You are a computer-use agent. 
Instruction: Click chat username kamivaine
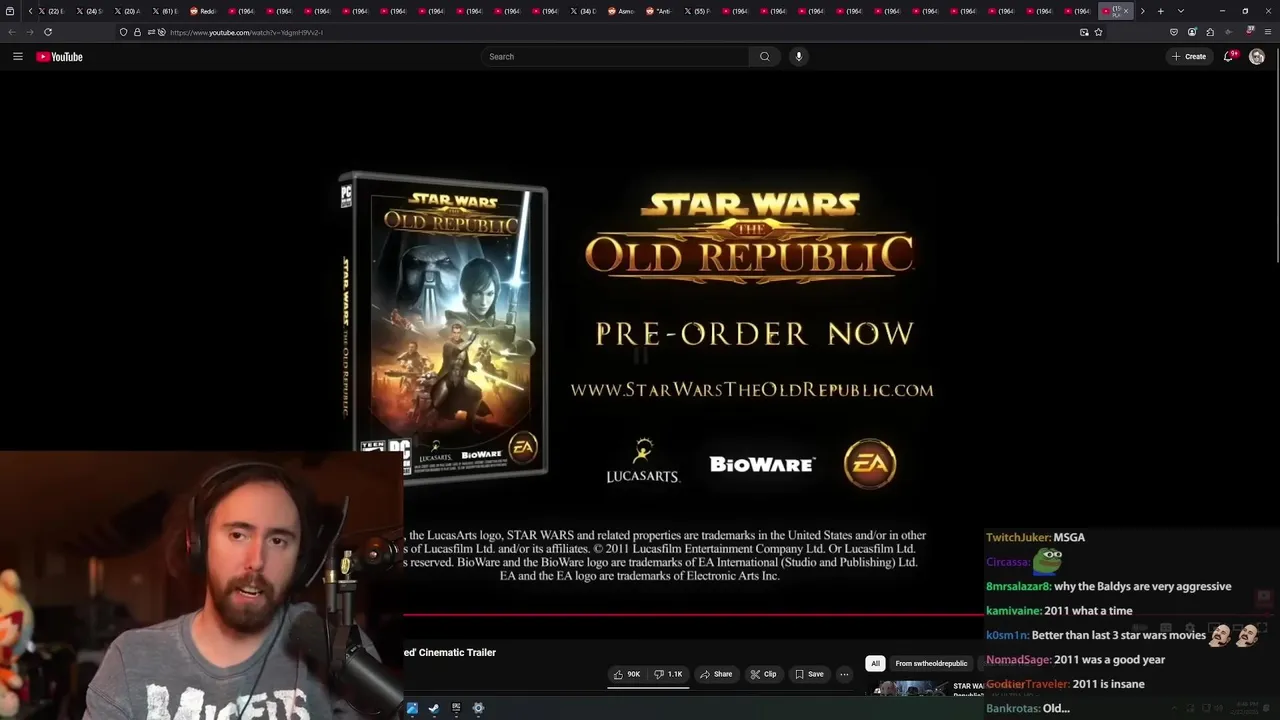point(1014,611)
